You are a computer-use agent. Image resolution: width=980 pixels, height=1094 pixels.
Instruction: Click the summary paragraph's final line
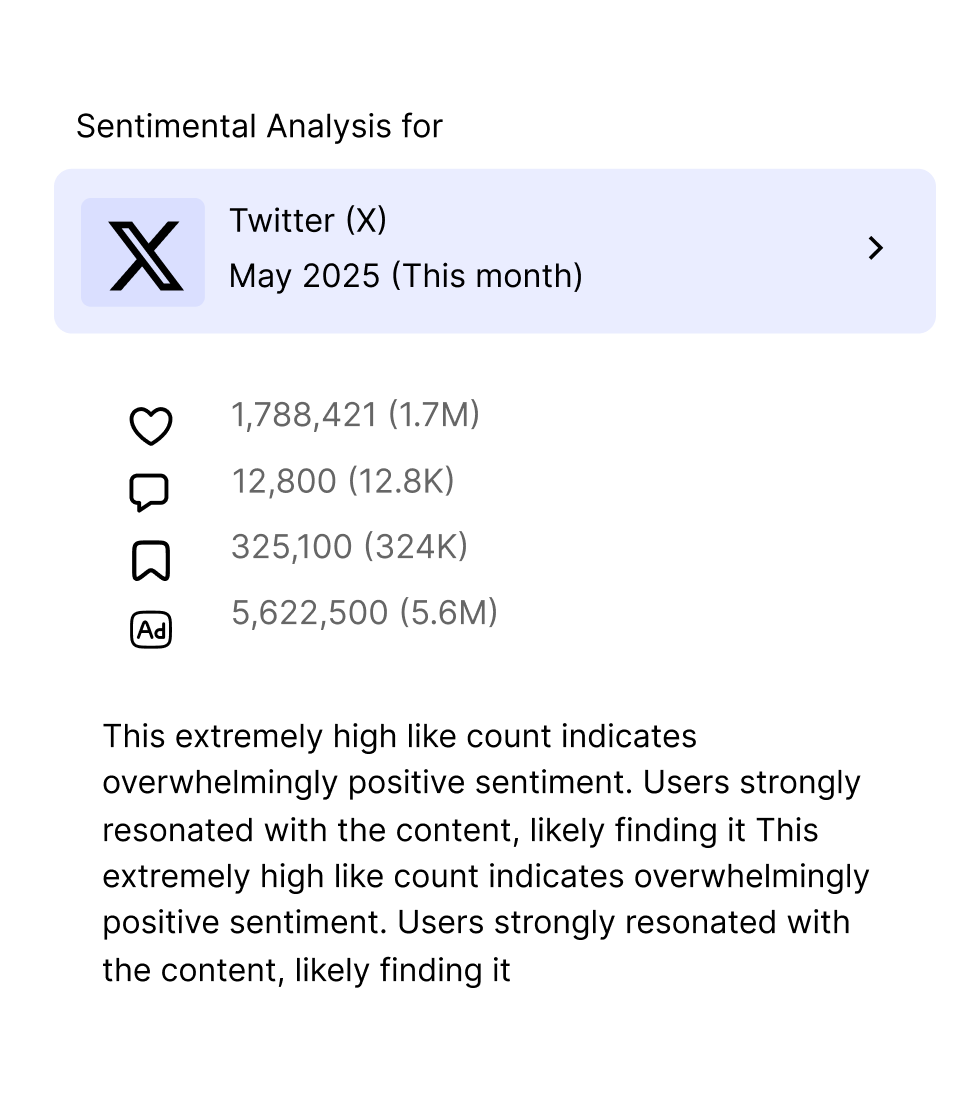306,971
